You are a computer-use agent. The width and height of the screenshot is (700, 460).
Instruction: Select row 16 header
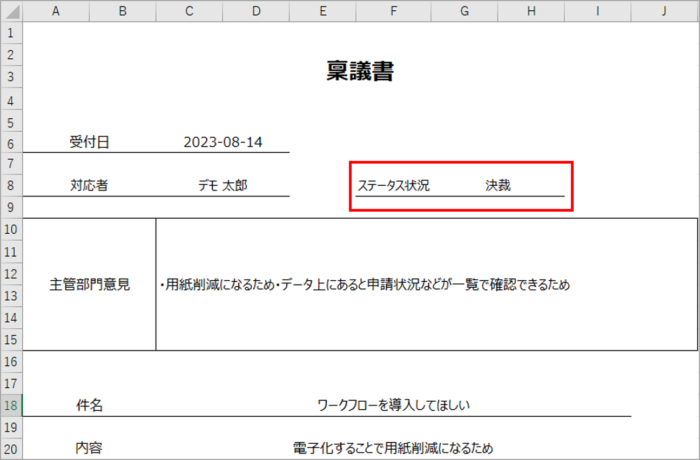point(11,361)
